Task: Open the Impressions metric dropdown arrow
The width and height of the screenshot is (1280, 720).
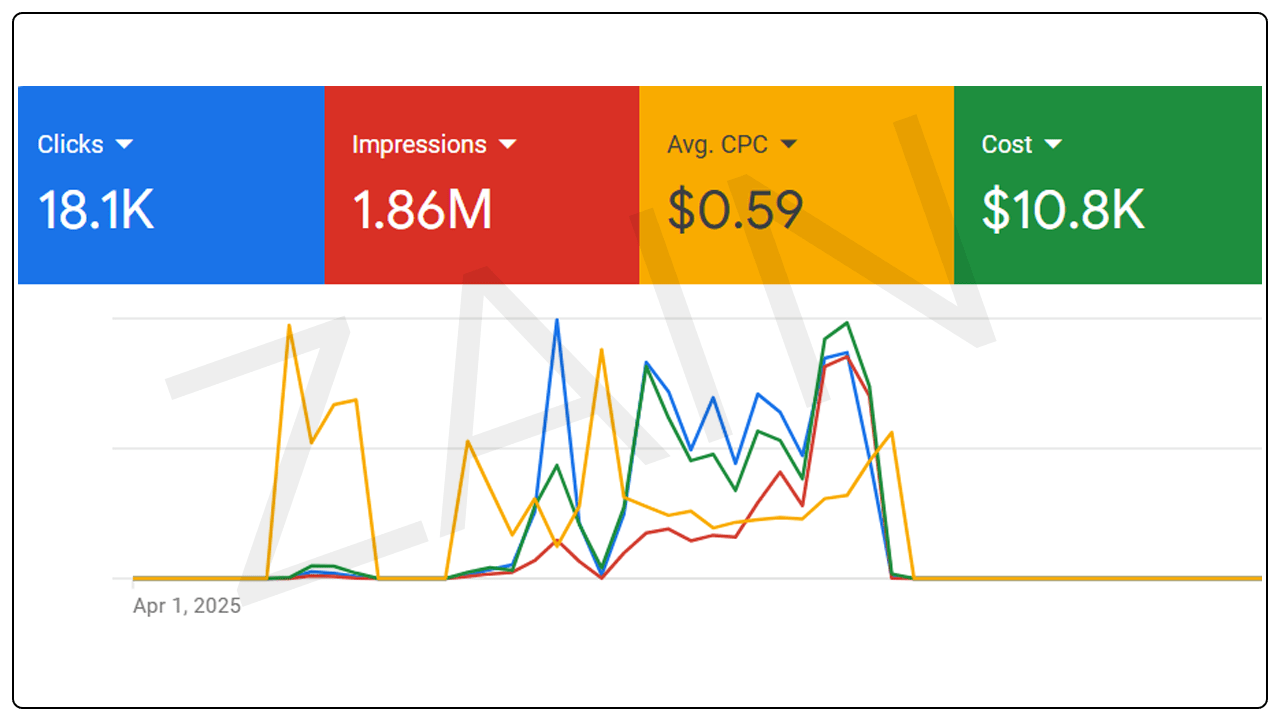Action: point(507,145)
